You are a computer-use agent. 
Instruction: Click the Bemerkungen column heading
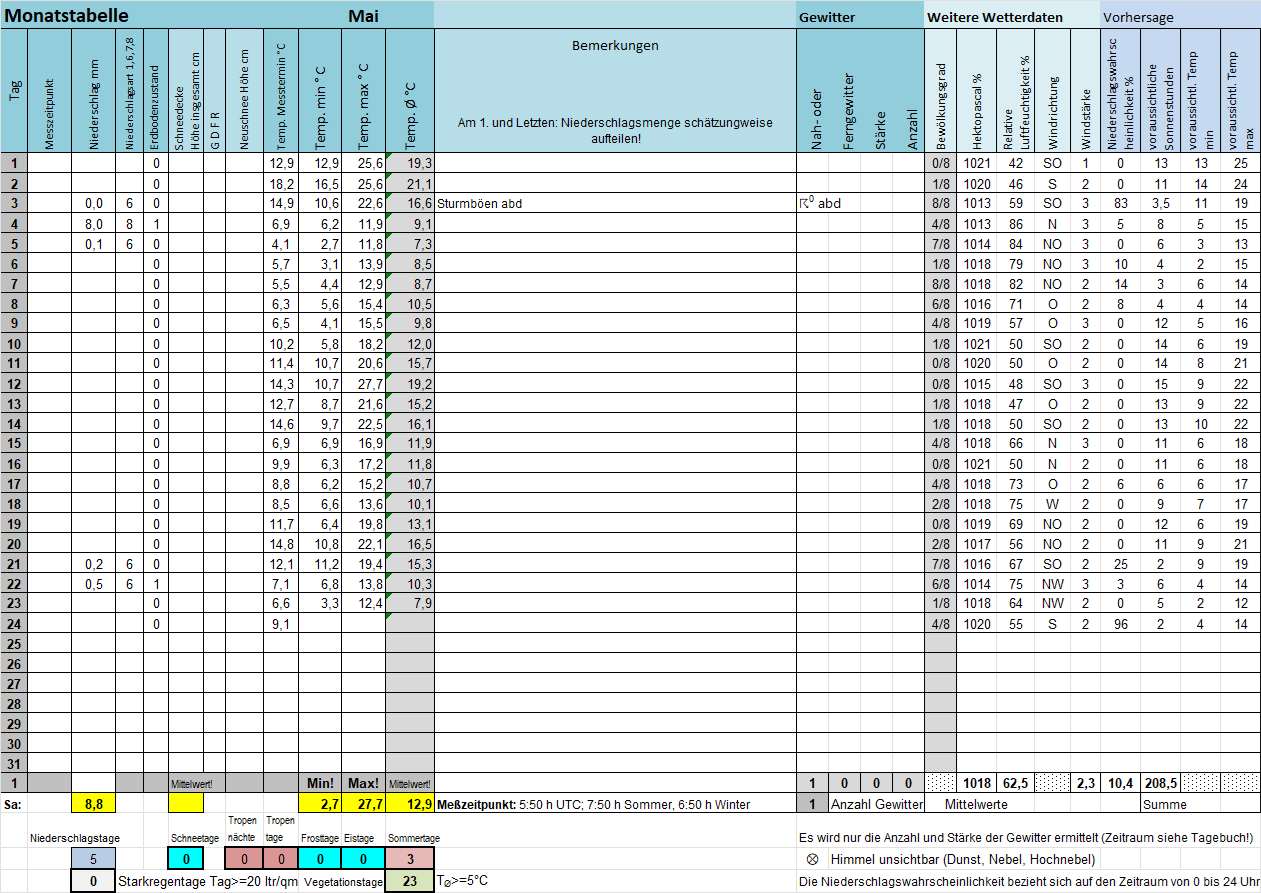615,45
